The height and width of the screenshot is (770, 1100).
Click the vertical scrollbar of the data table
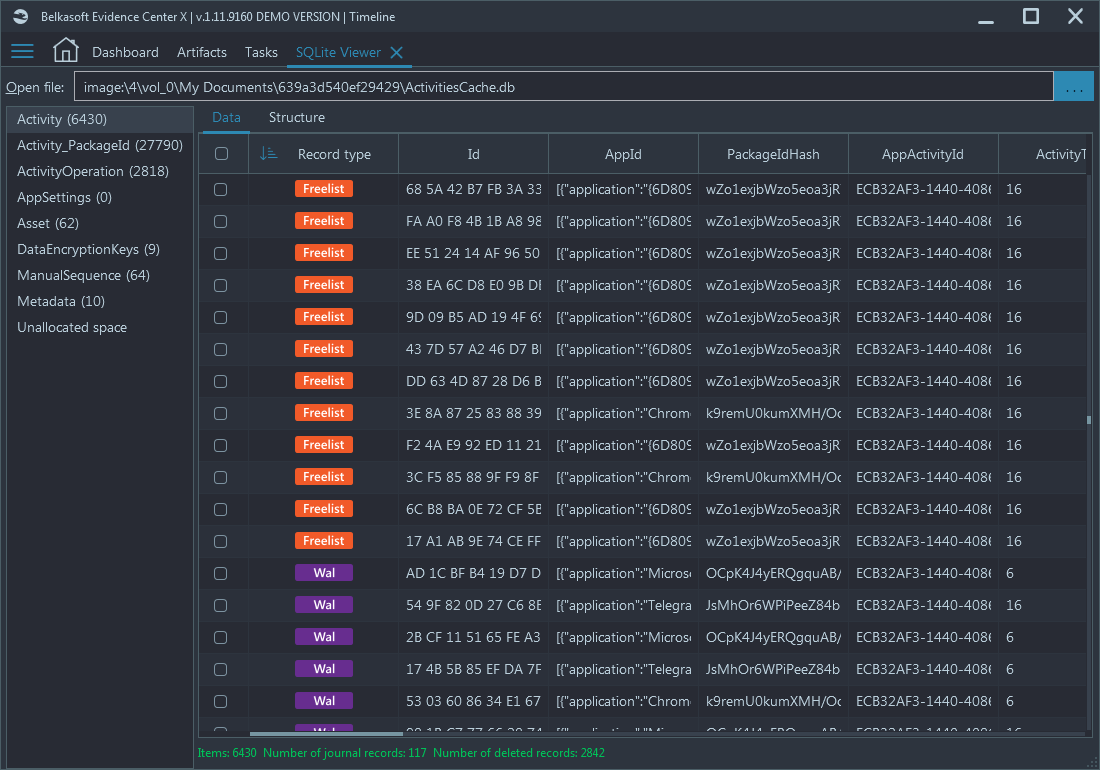pos(1089,420)
